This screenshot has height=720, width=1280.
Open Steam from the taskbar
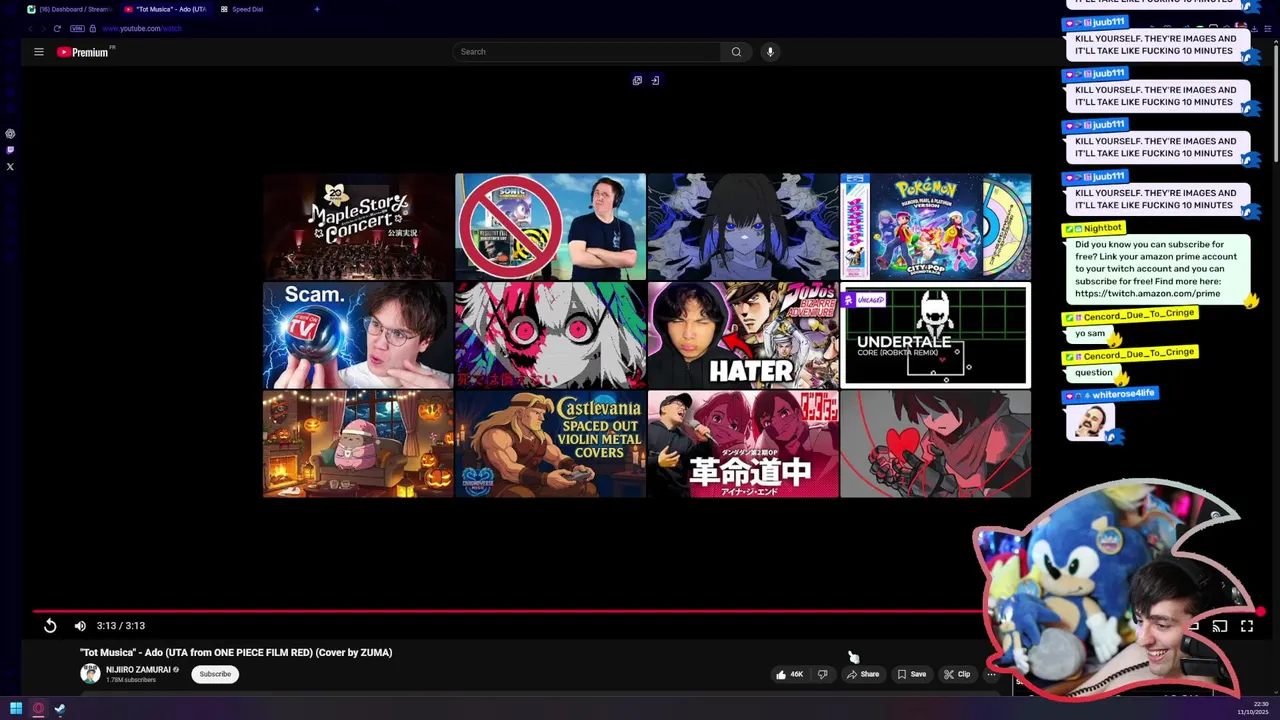[x=60, y=709]
